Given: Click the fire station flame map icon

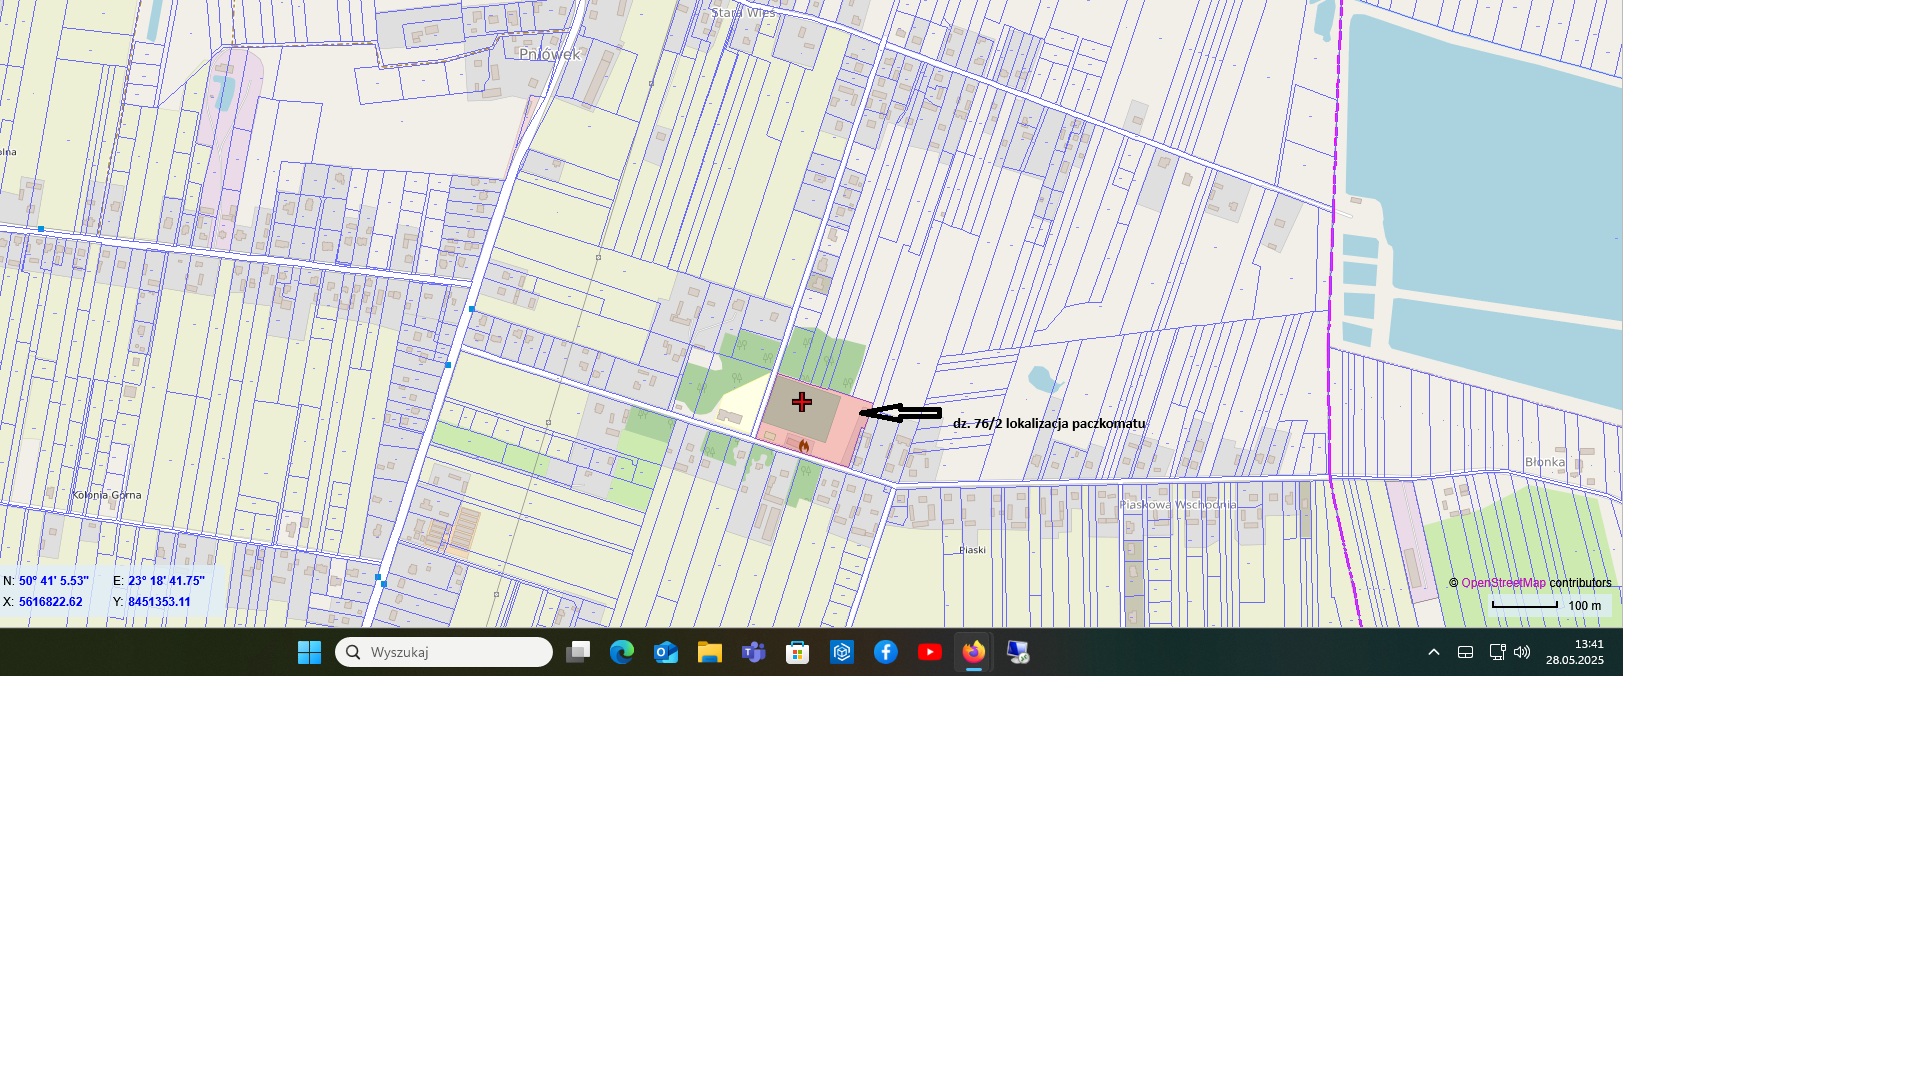Looking at the screenshot, I should [x=804, y=446].
